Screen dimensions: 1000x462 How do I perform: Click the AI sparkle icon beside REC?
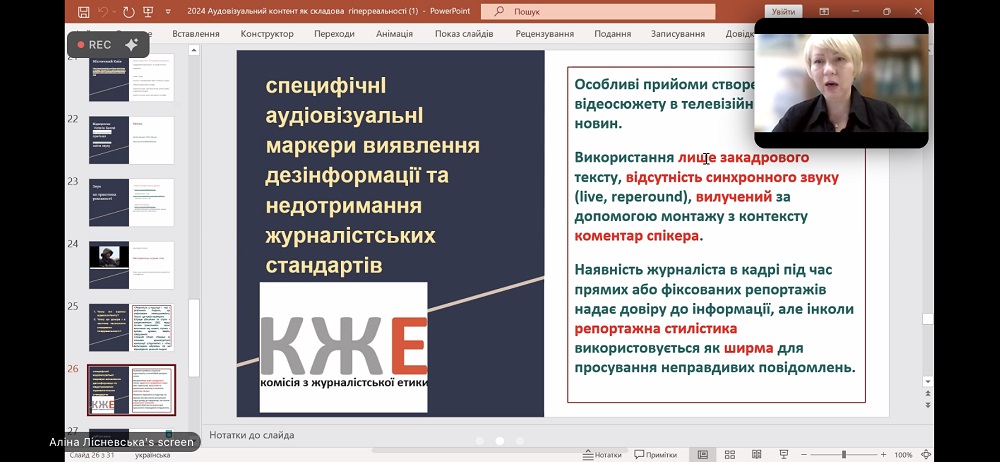tap(131, 45)
